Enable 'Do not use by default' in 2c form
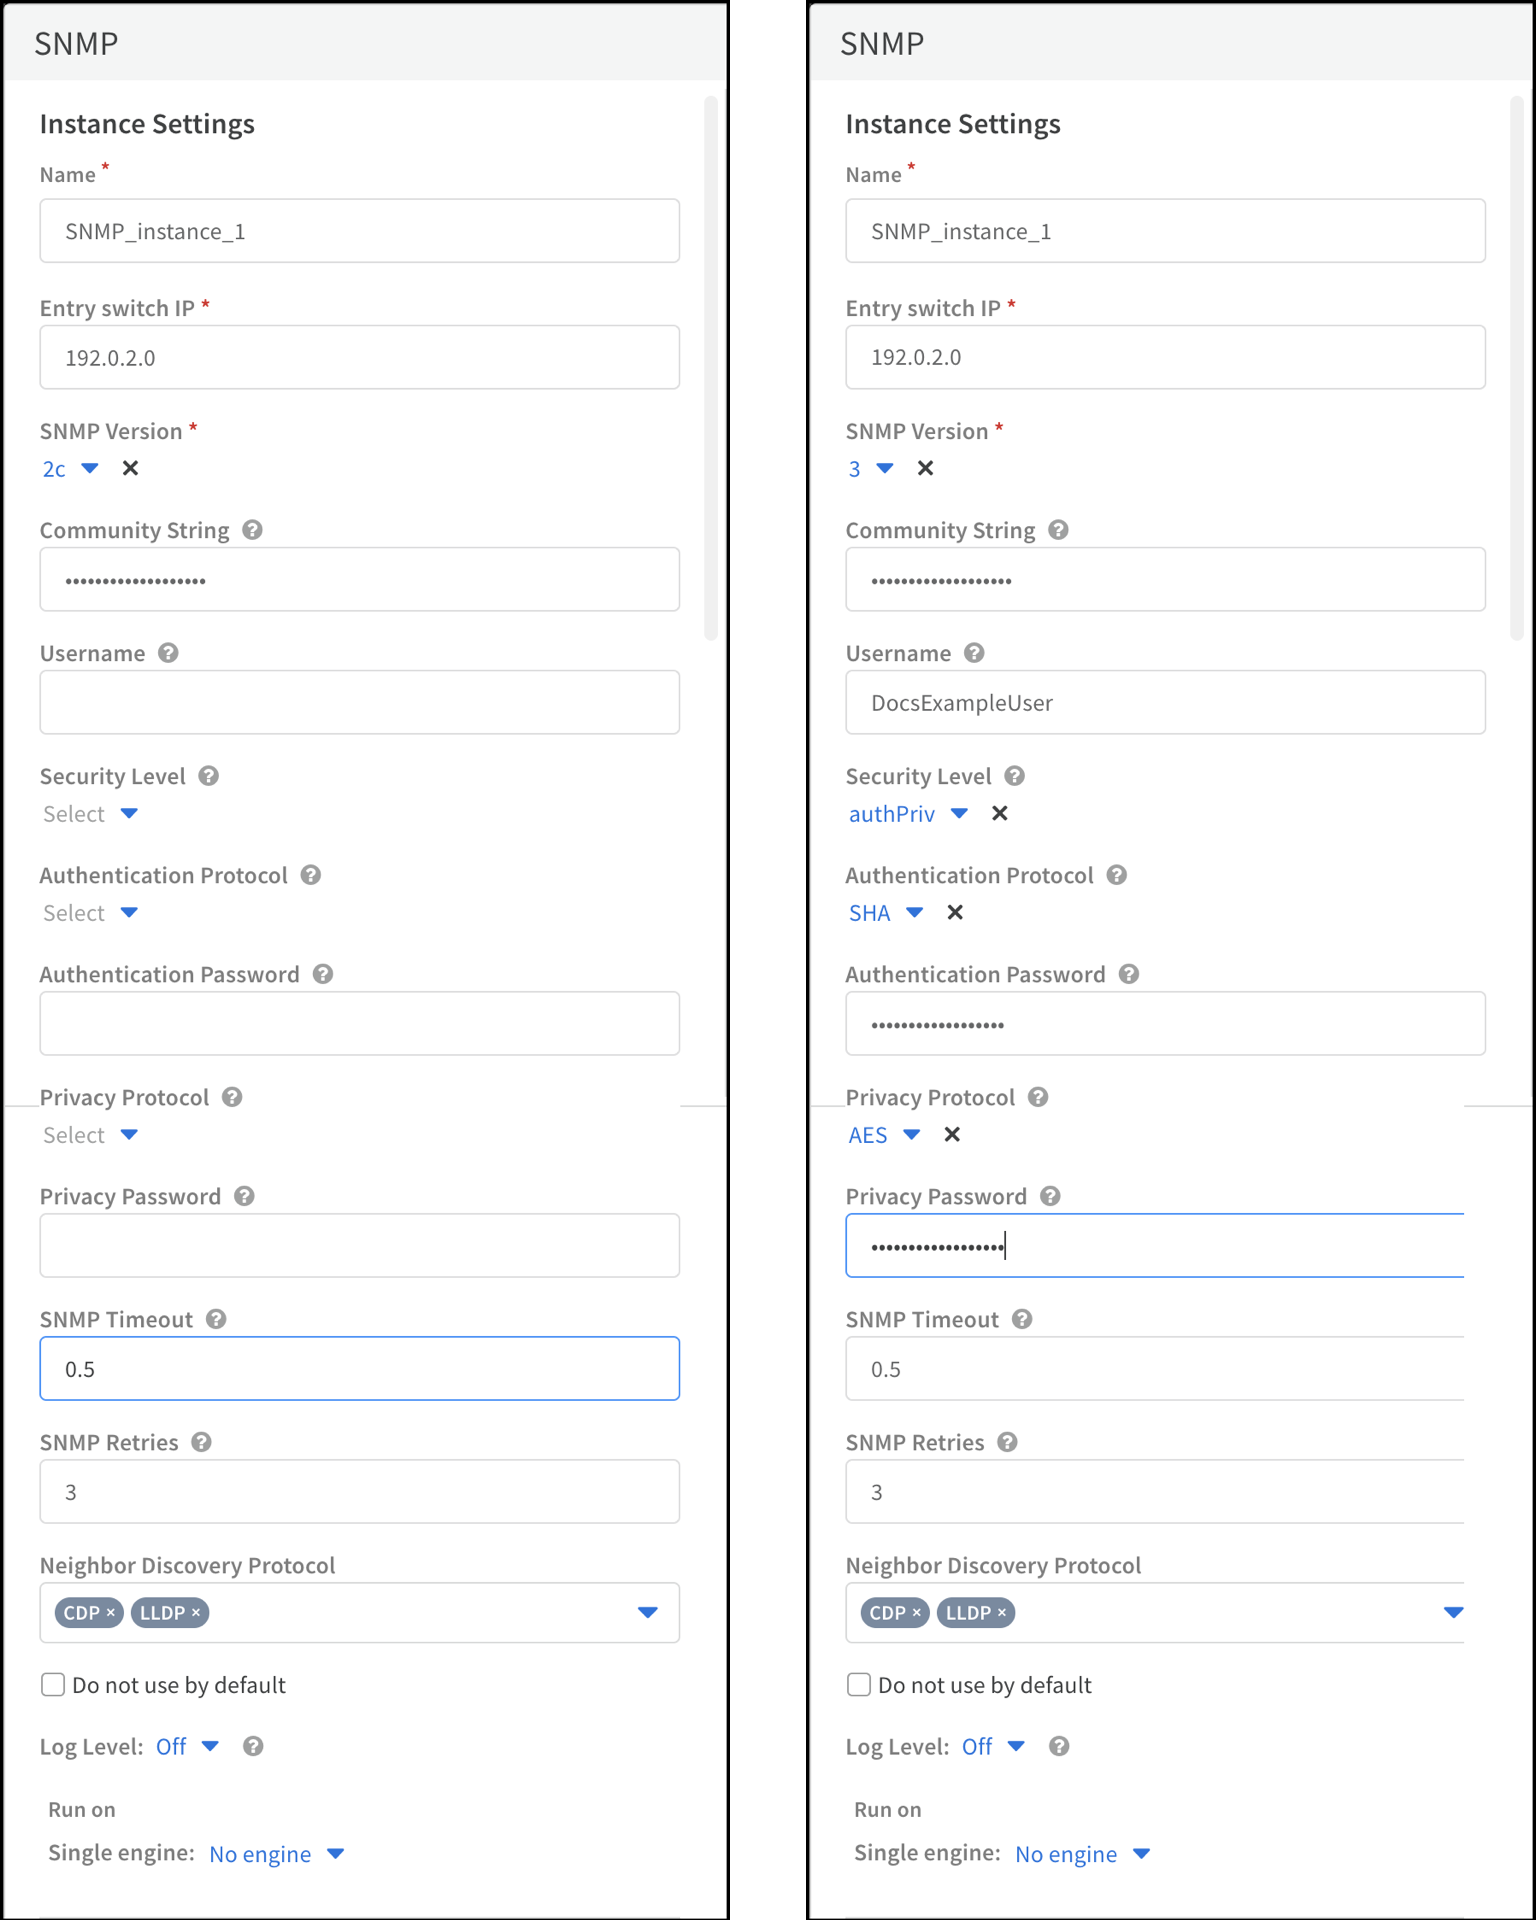This screenshot has height=1920, width=1536. 53,1685
